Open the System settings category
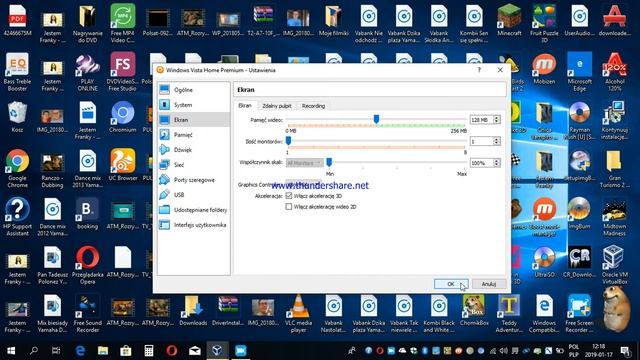Screen dimensions: 640x360 pos(194,105)
